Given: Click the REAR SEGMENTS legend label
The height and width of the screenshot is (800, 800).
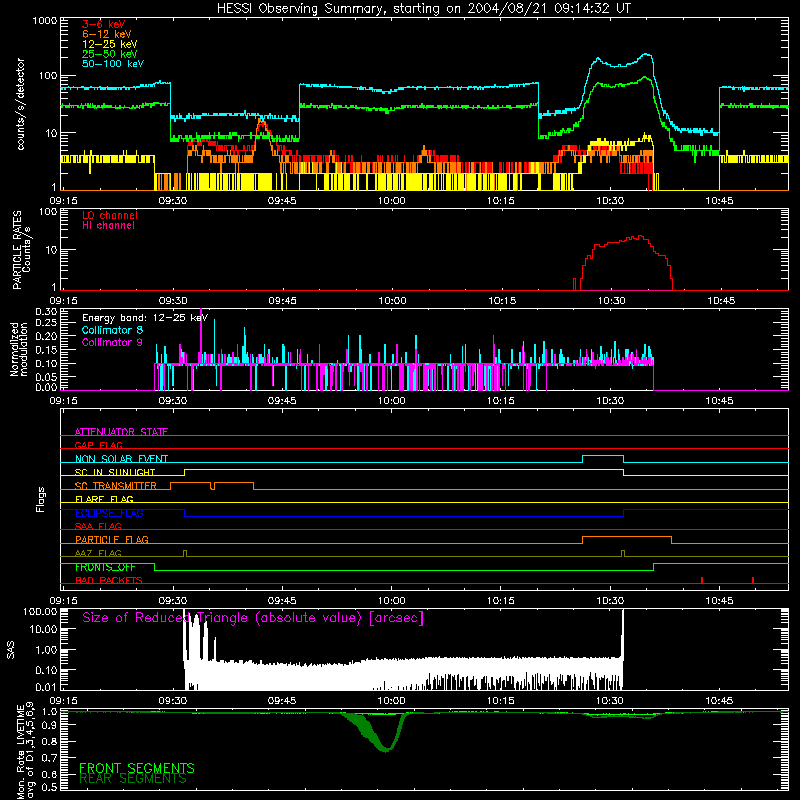Looking at the screenshot, I should (133, 779).
